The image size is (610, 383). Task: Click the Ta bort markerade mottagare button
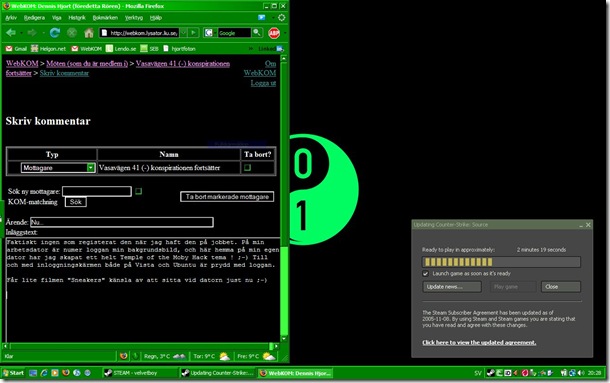point(227,197)
